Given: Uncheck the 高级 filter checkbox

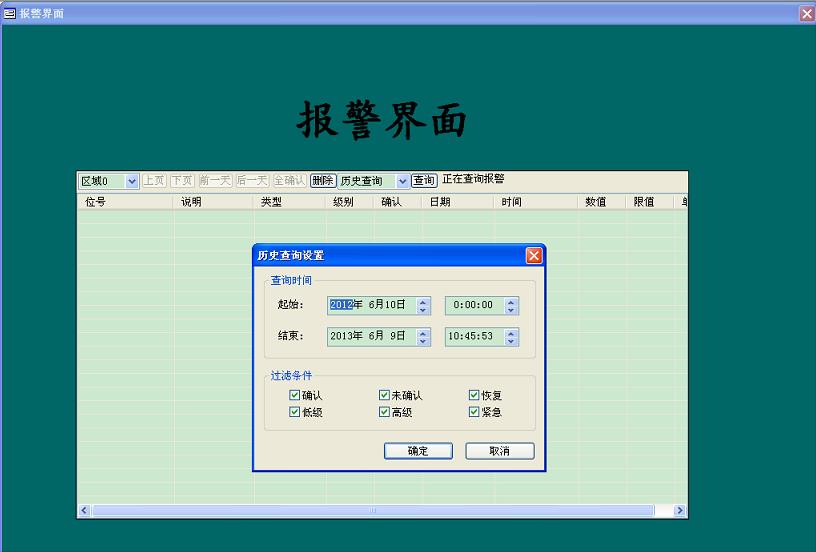Looking at the screenshot, I should click(x=384, y=412).
